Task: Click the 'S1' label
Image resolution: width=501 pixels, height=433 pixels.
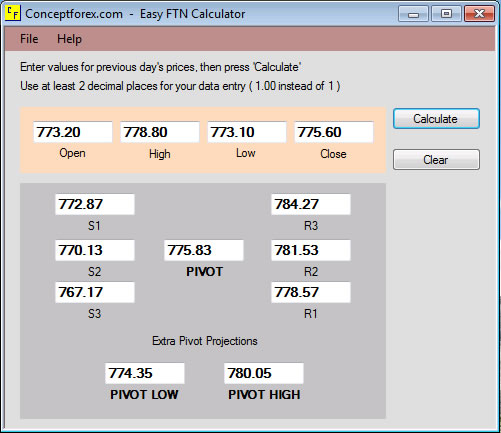Action: [94, 226]
